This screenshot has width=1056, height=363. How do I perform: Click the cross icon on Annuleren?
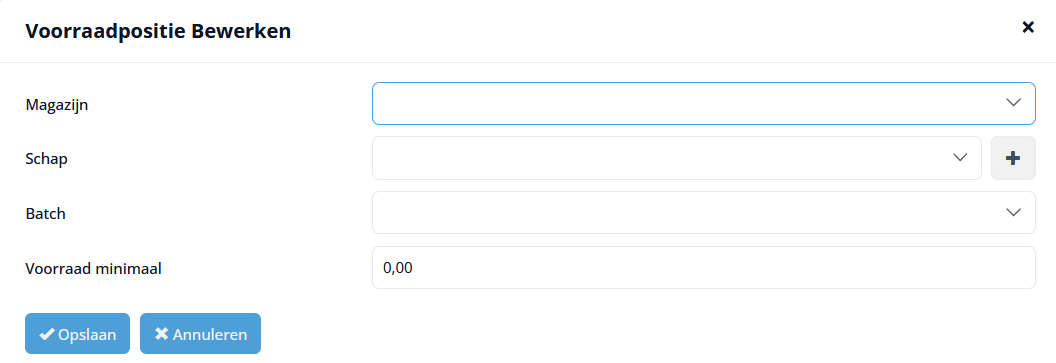[162, 334]
